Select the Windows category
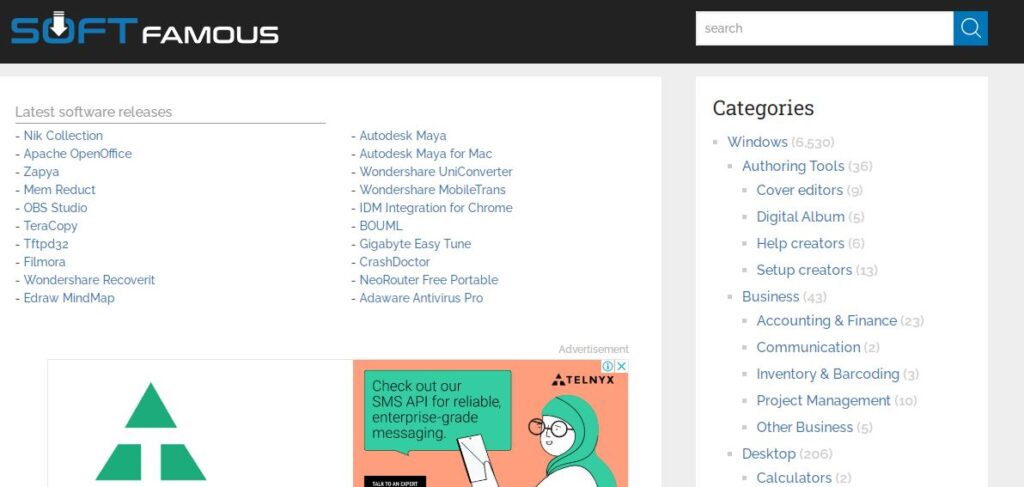Screen dimensions: 1024x487 pyautogui.click(x=757, y=142)
